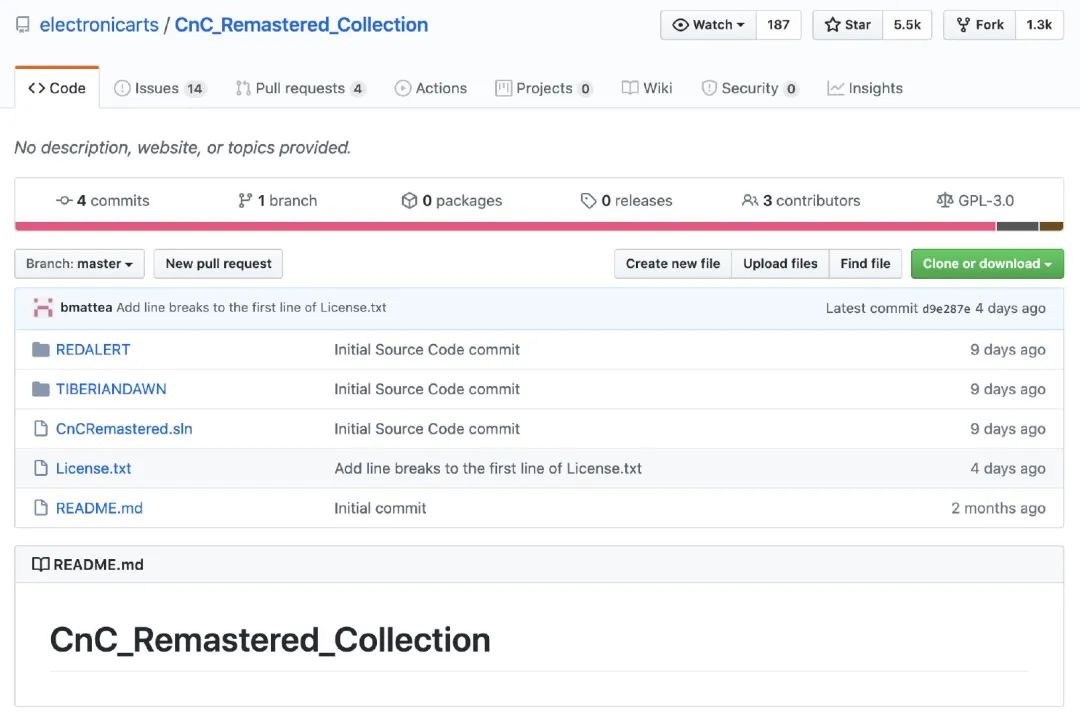Open README.md file in file list
This screenshot has height=724, width=1080.
click(99, 508)
